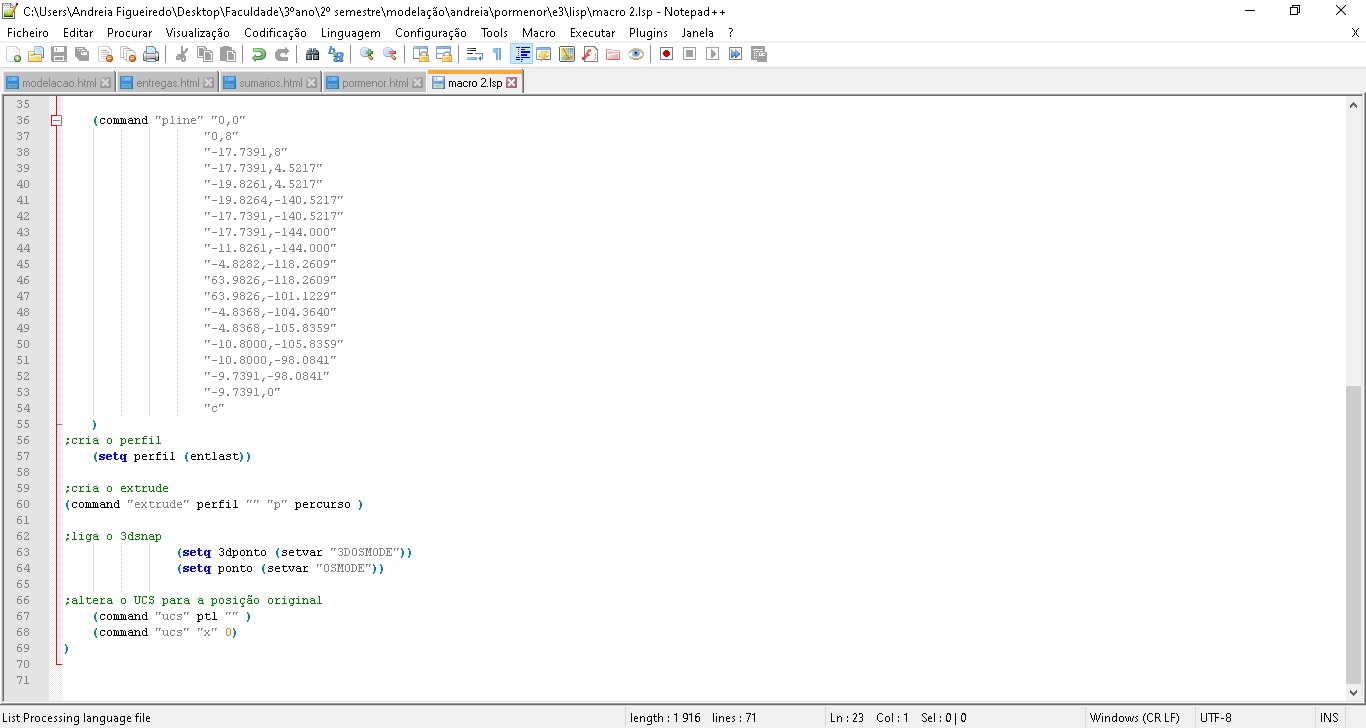Open the Linguagem menu

pyautogui.click(x=350, y=33)
